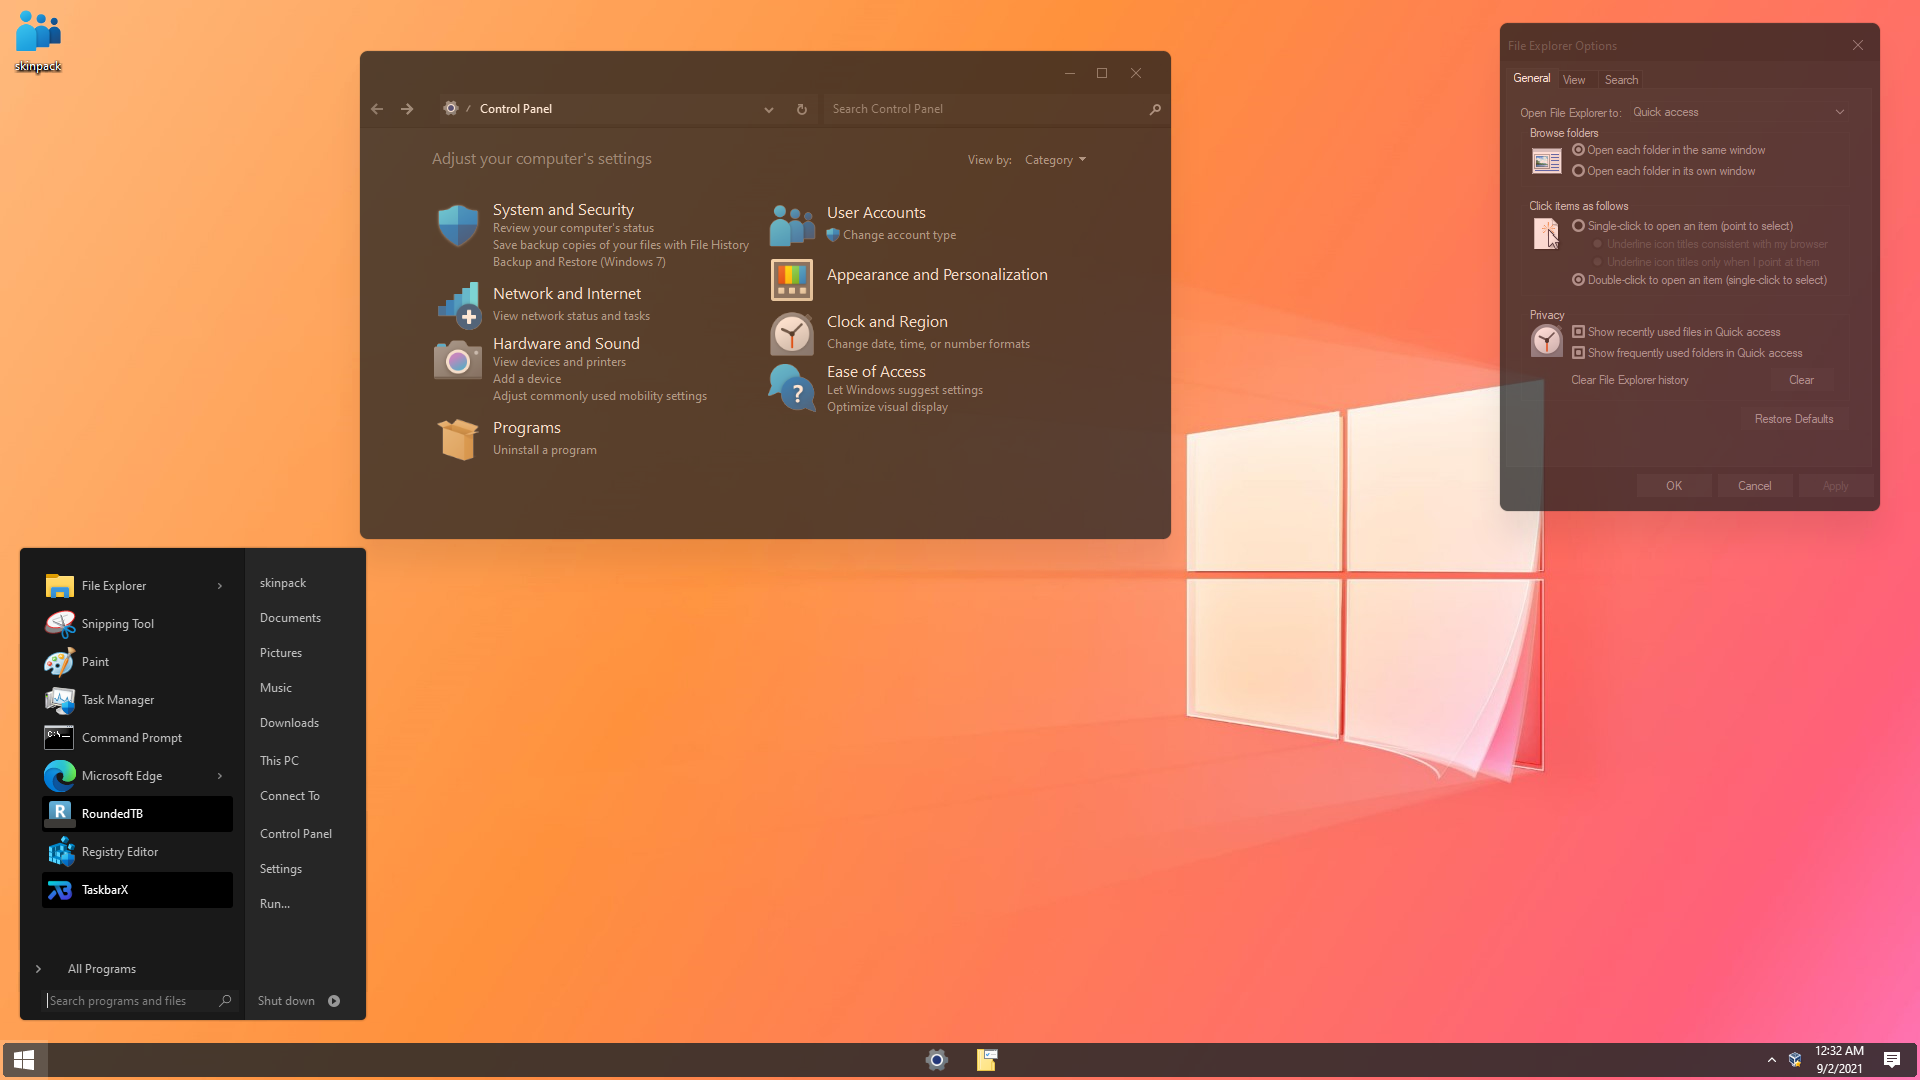Click the sticky notes taskbar icon
This screenshot has height=1080, width=1920.
pos(987,1060)
